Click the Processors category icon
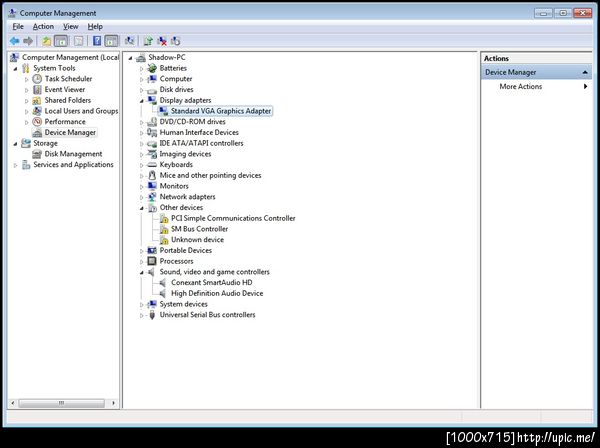 pos(152,261)
